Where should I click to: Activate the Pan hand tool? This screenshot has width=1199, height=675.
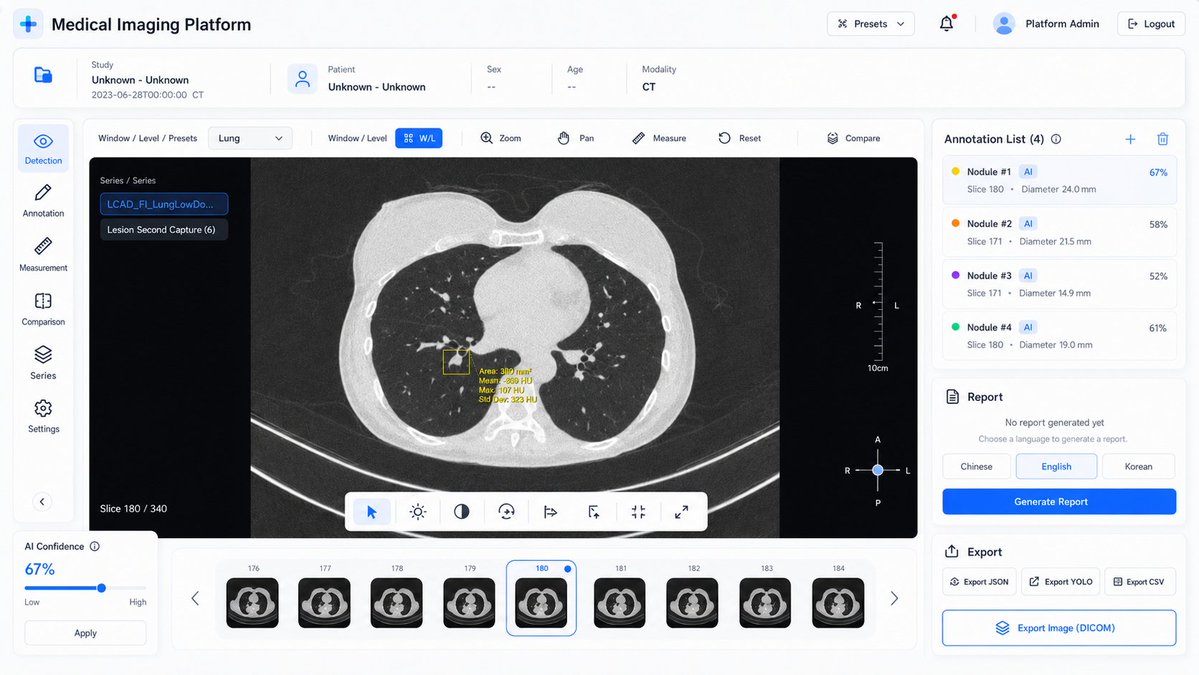point(576,138)
